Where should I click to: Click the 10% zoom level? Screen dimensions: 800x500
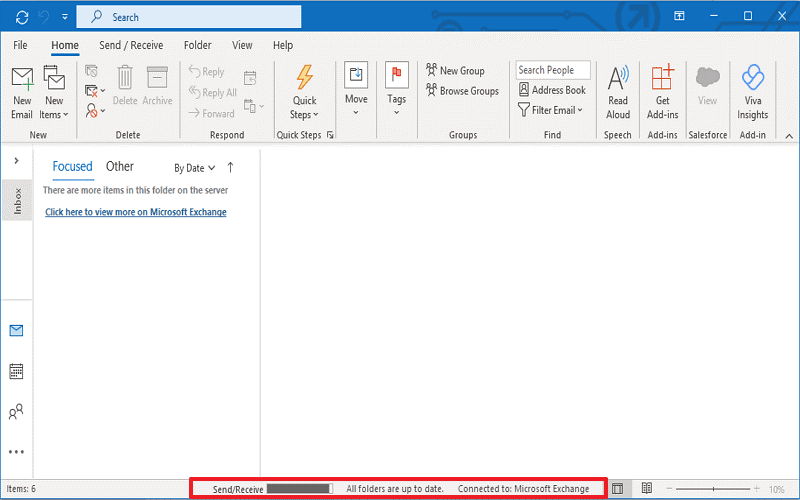point(777,489)
